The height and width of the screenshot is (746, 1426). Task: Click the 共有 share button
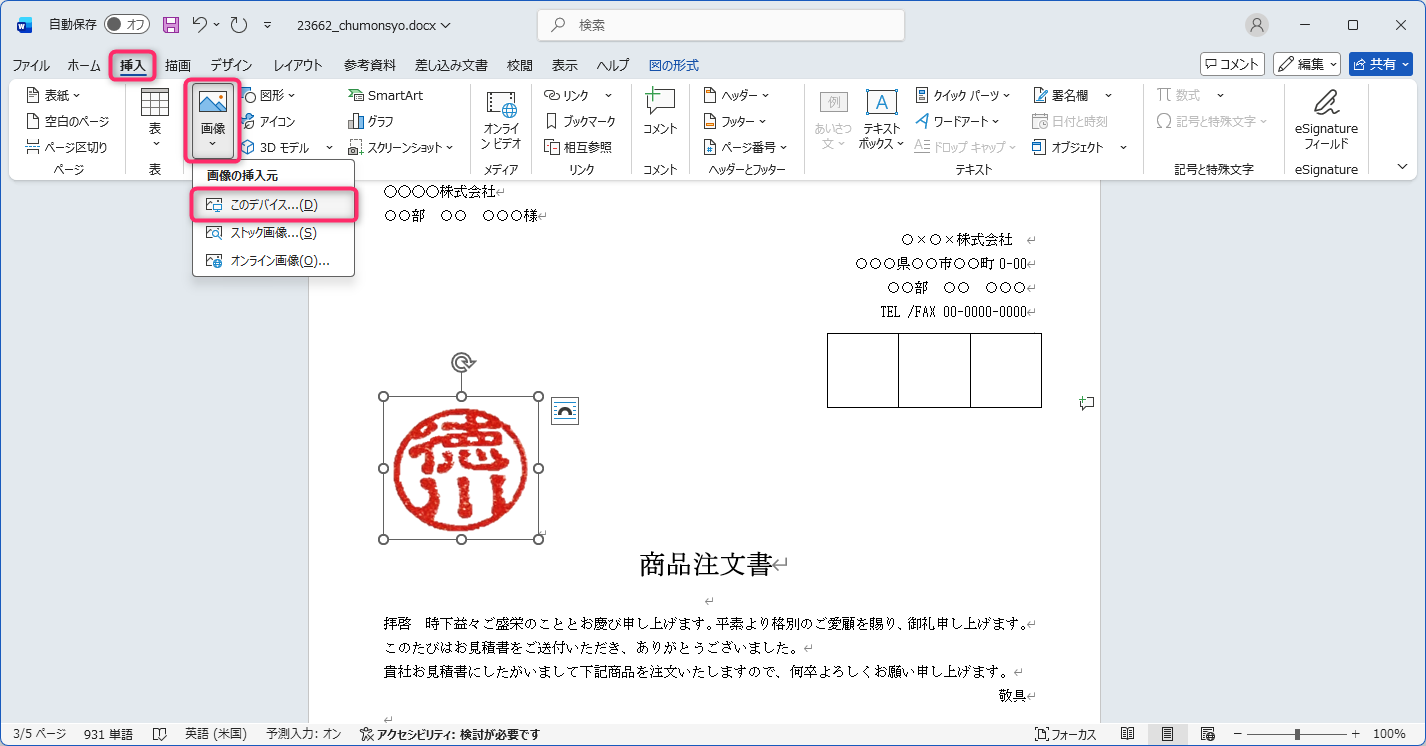coord(1380,64)
